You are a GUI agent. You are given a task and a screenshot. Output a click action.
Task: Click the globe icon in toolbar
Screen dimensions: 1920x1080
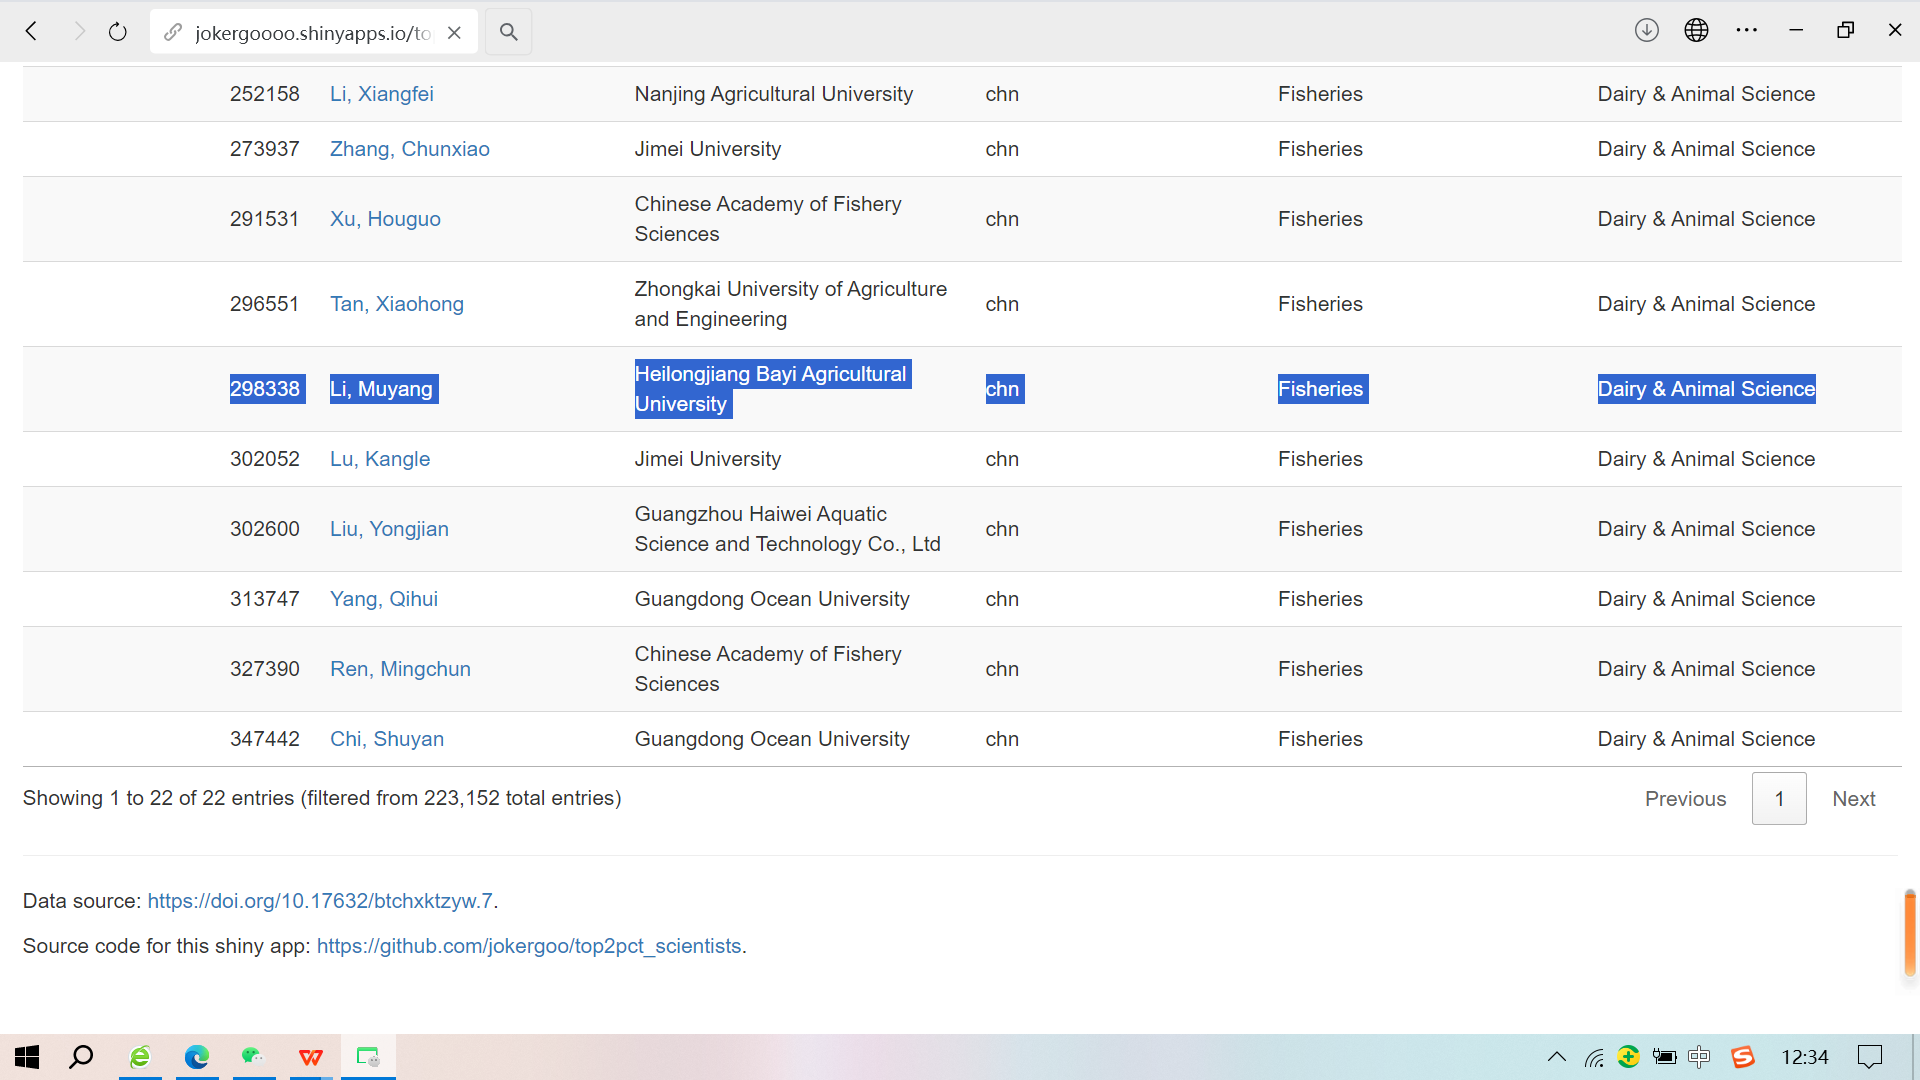(1696, 30)
